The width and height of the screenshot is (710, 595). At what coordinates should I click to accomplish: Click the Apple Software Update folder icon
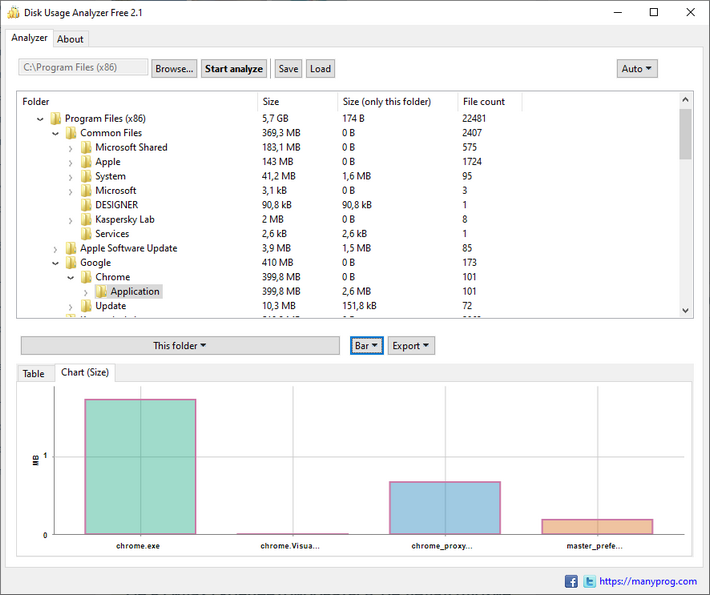(71, 249)
